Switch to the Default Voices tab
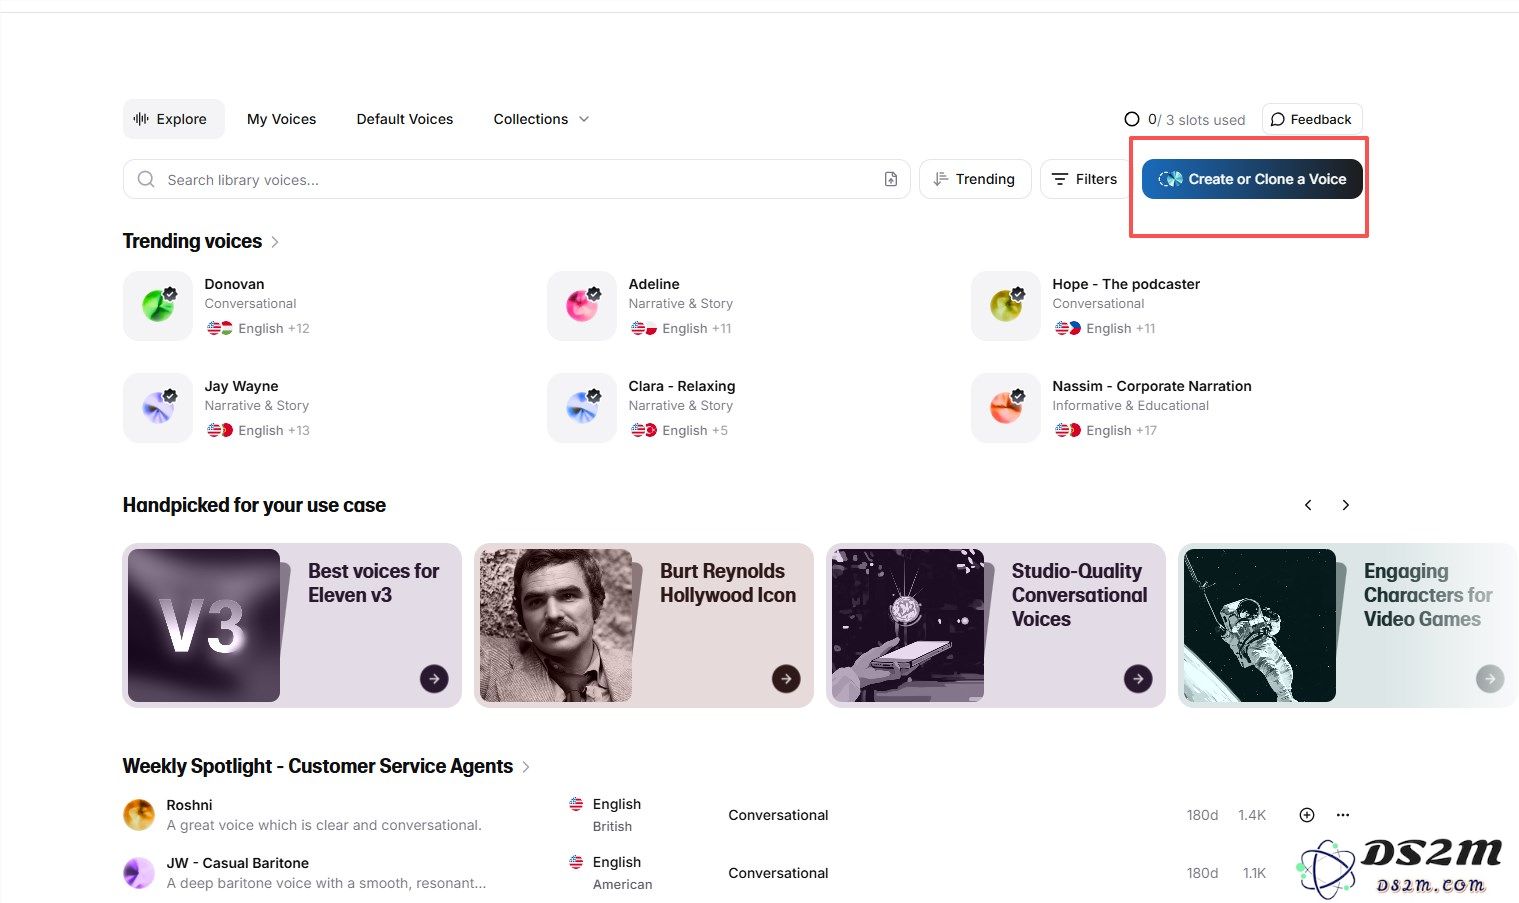The height and width of the screenshot is (903, 1519). pyautogui.click(x=404, y=119)
